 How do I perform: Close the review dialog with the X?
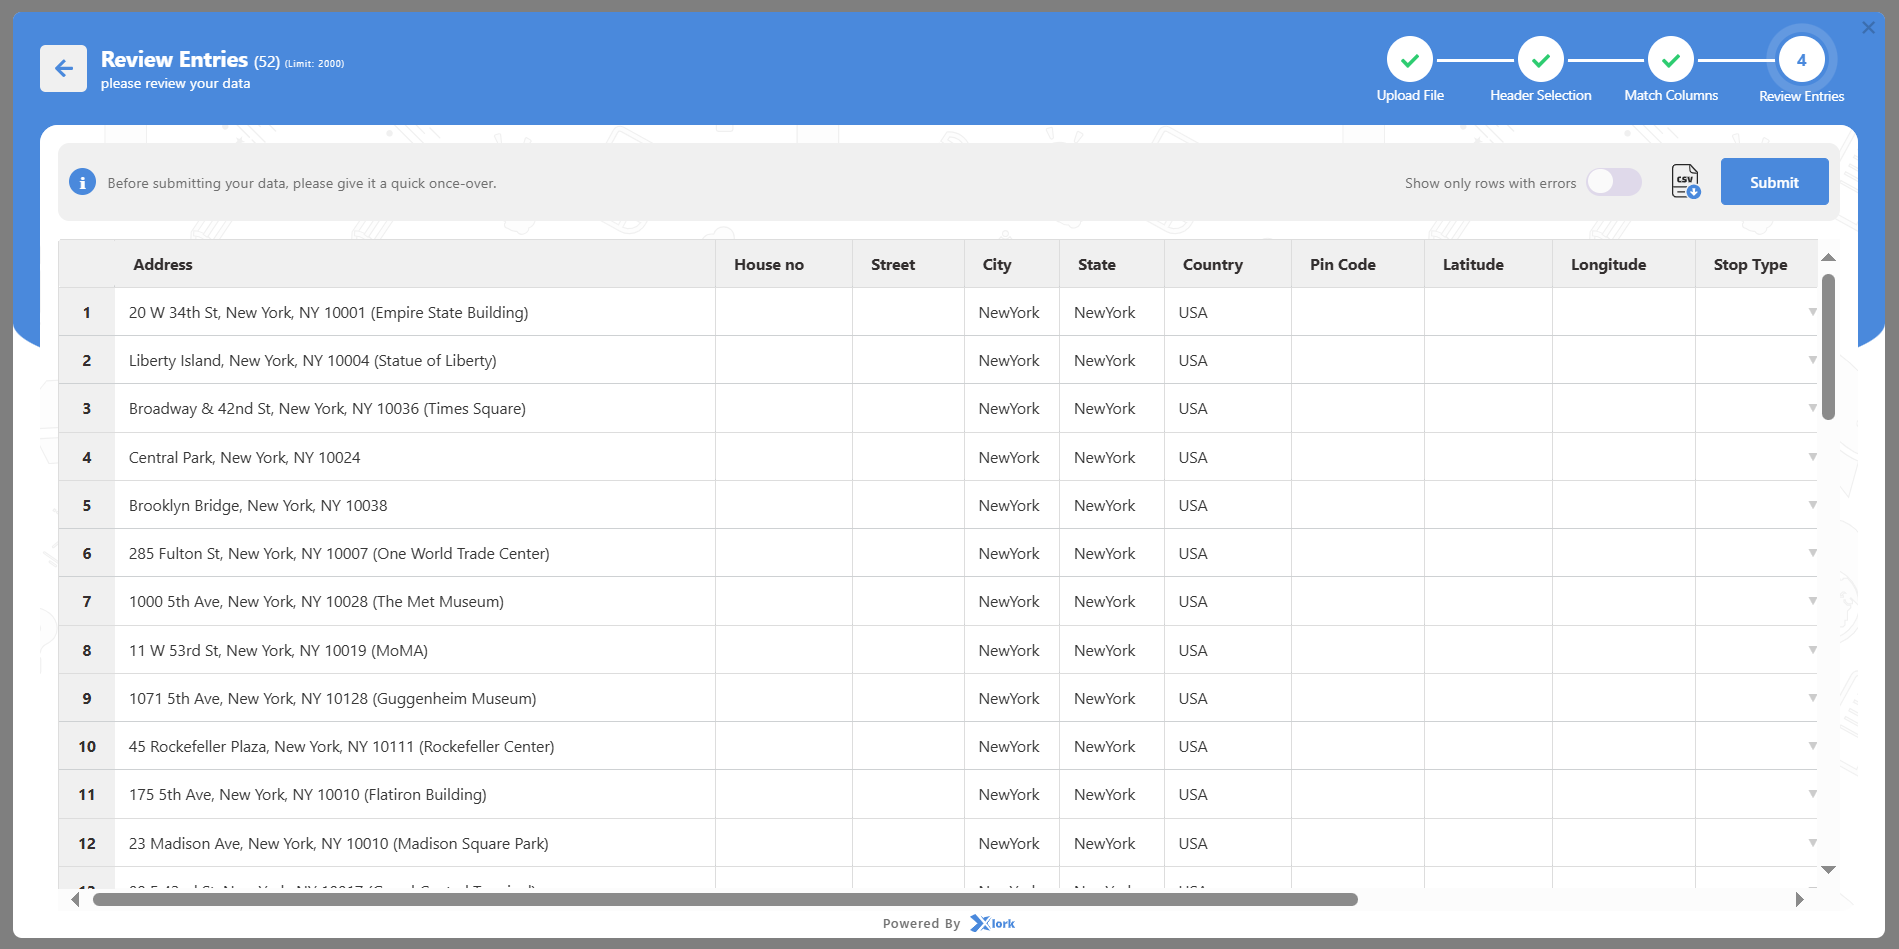pos(1868,28)
